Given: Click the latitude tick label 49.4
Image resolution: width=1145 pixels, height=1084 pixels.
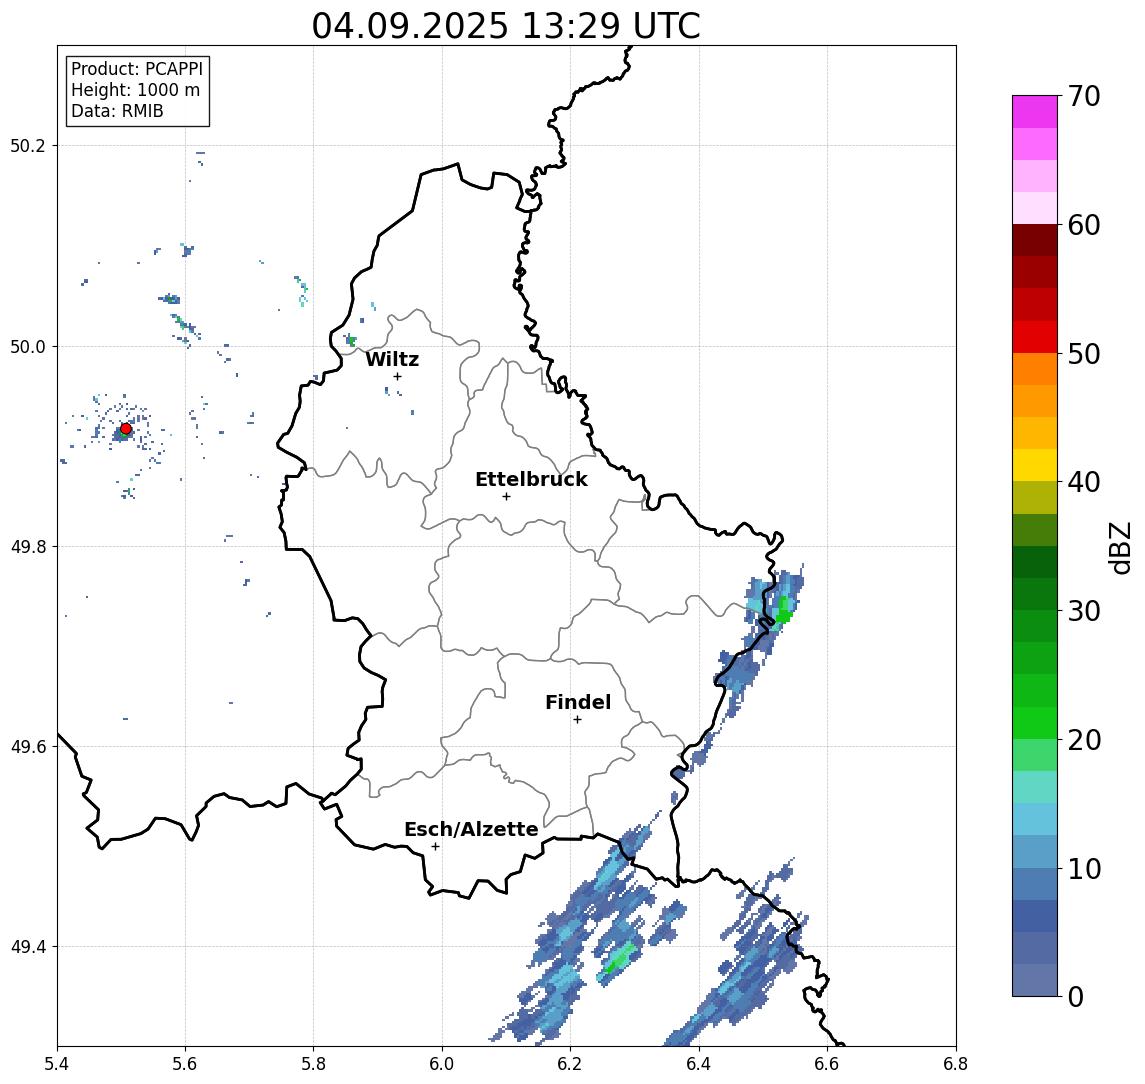Looking at the screenshot, I should pos(27,947).
